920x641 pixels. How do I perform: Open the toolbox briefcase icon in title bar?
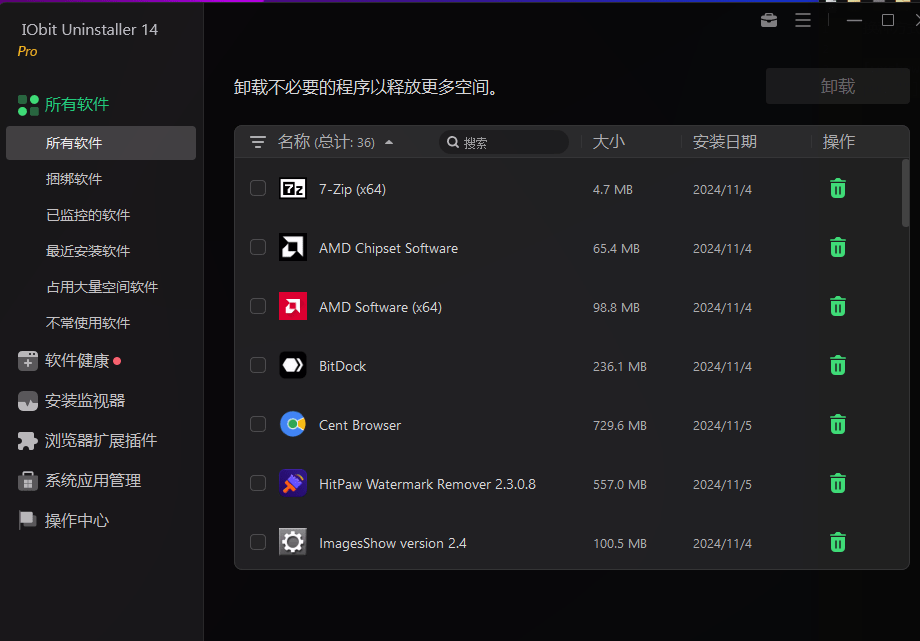click(x=769, y=20)
